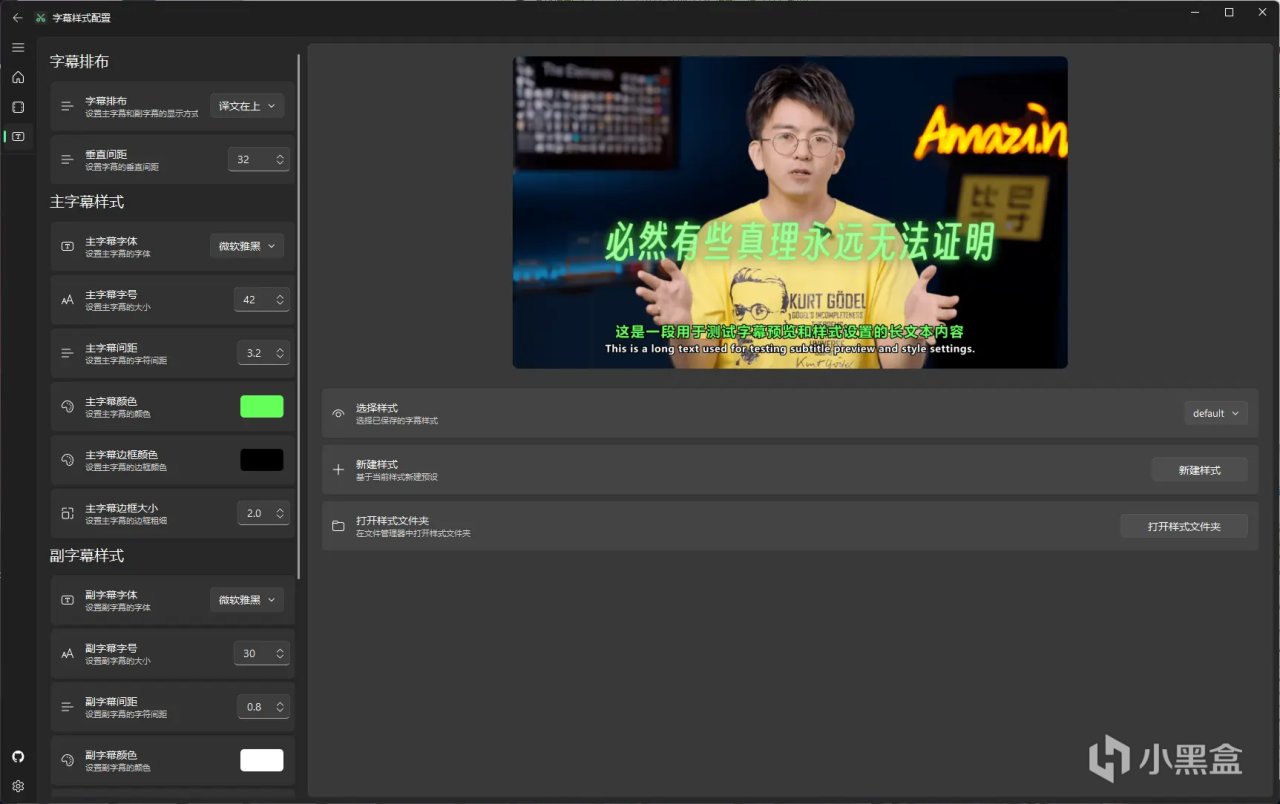Click the plus icon beside 新建样式
Screen dimensions: 1280x804
click(x=338, y=469)
